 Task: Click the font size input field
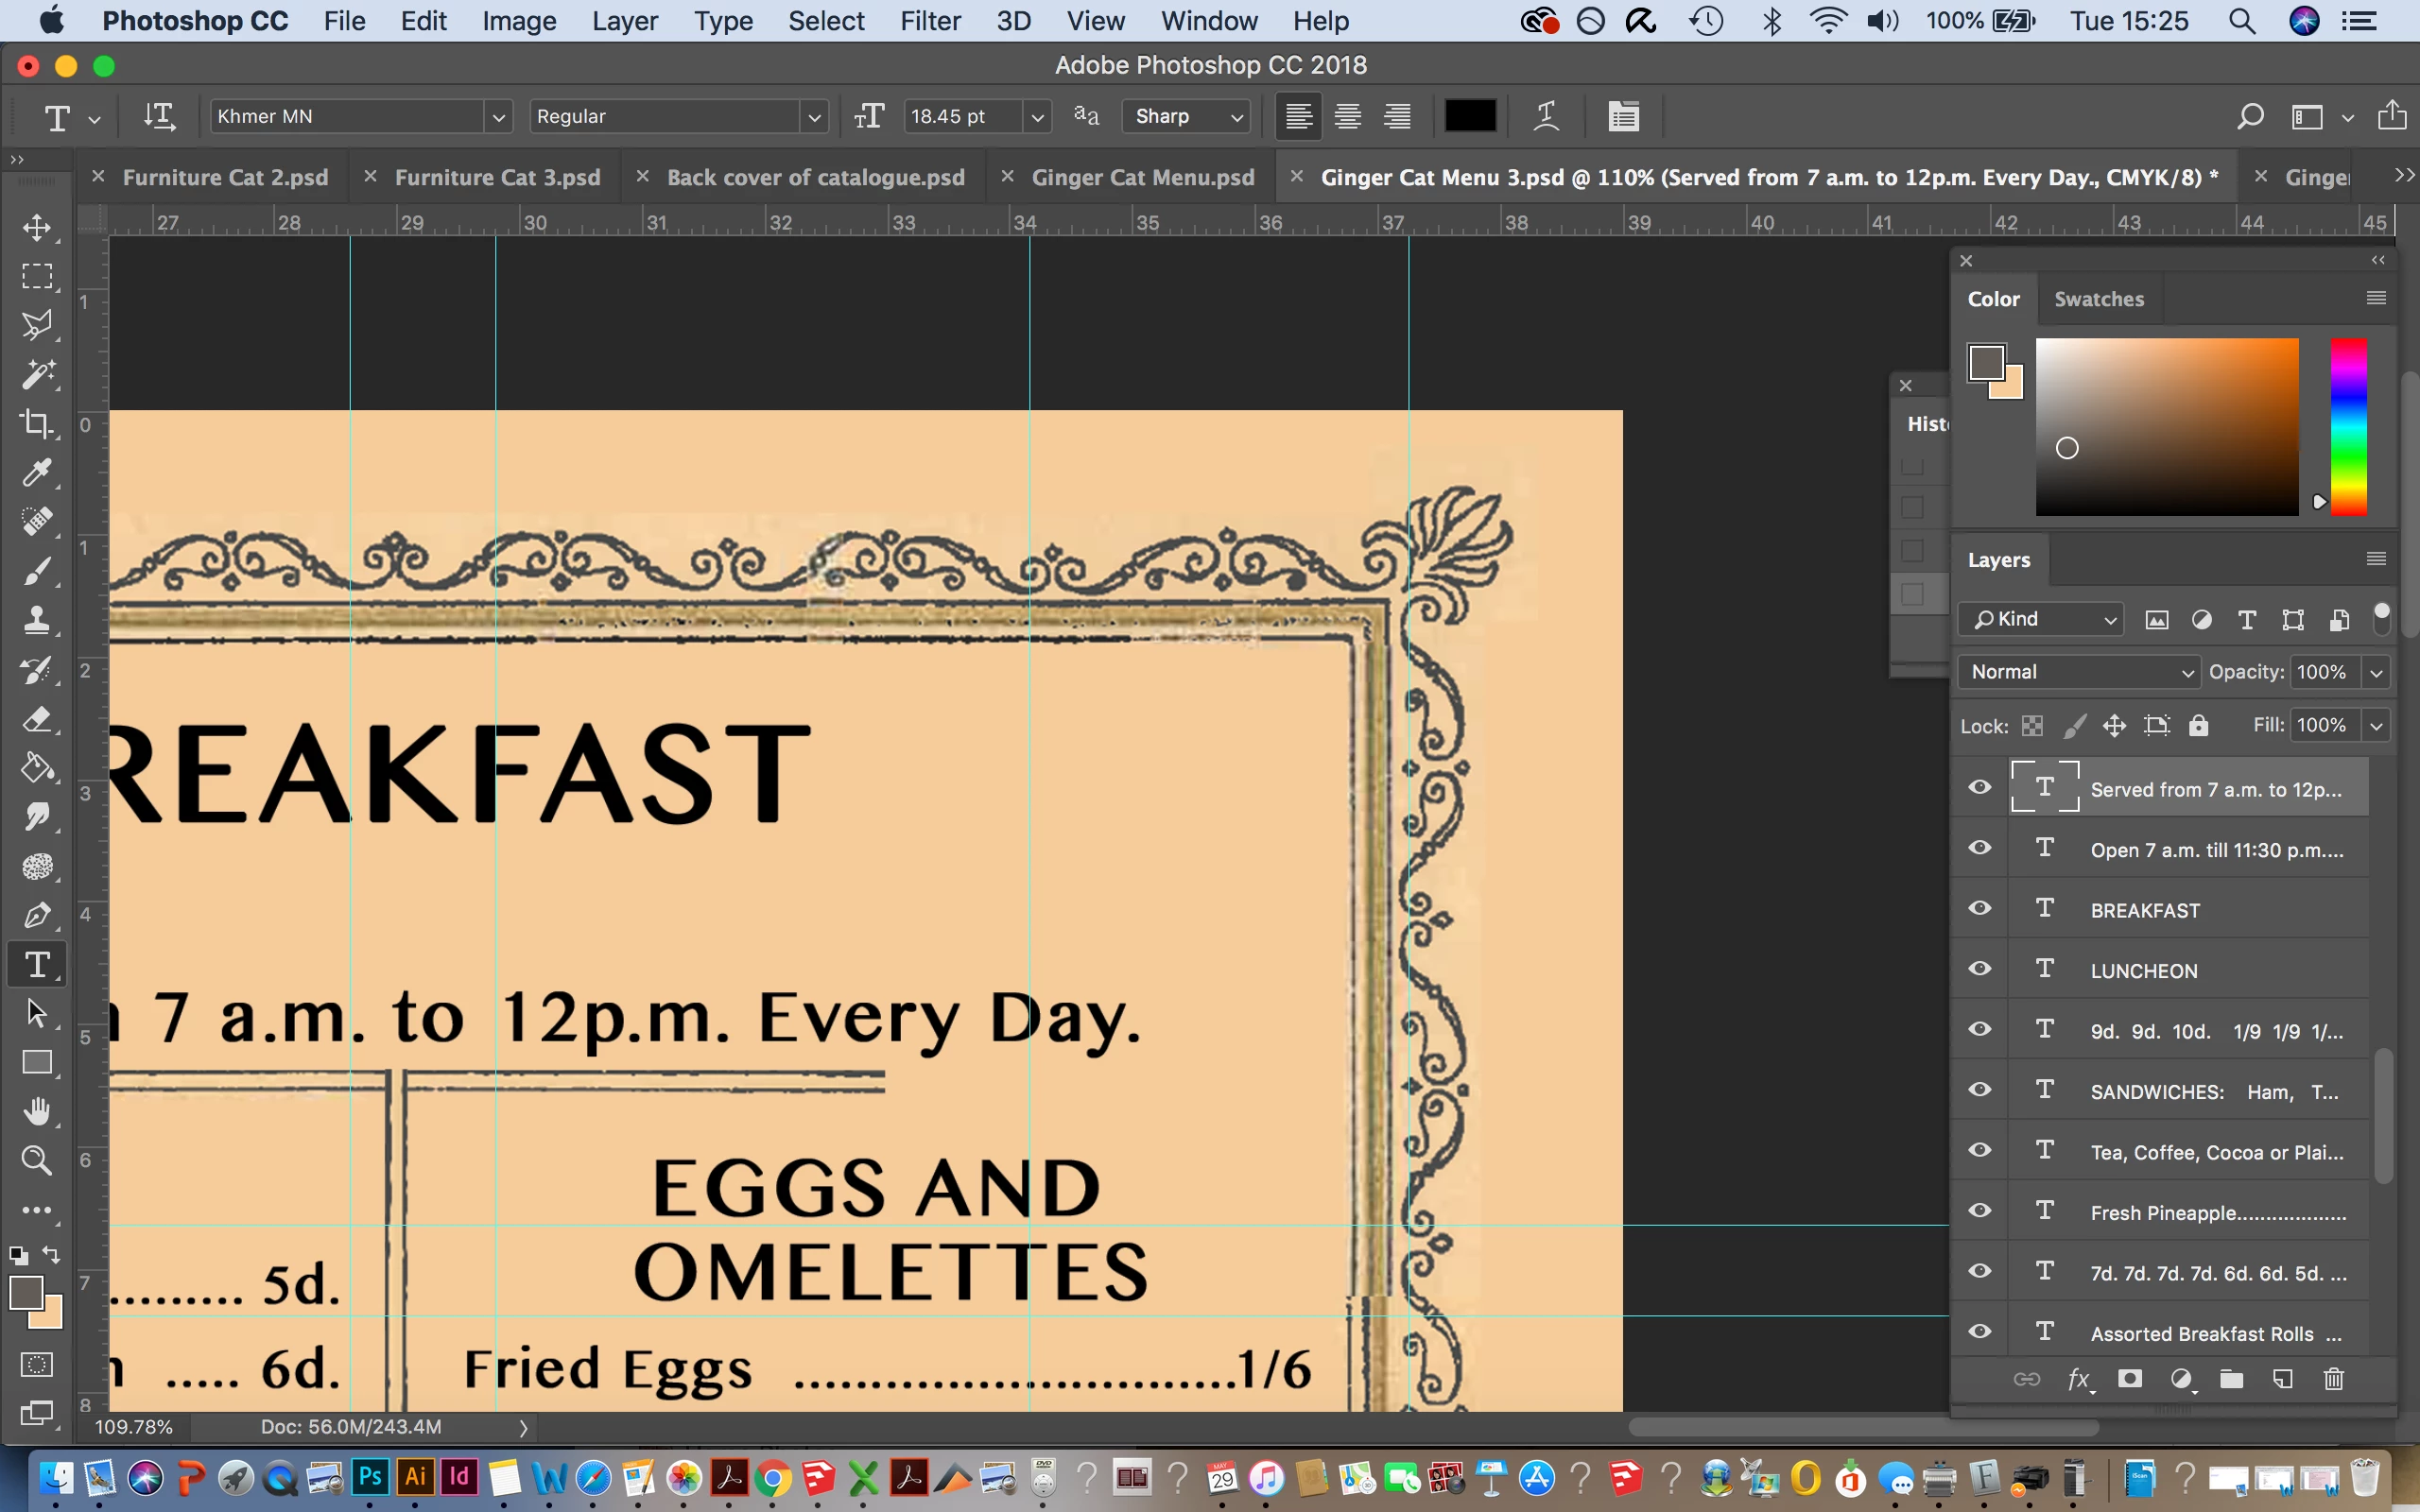(962, 116)
